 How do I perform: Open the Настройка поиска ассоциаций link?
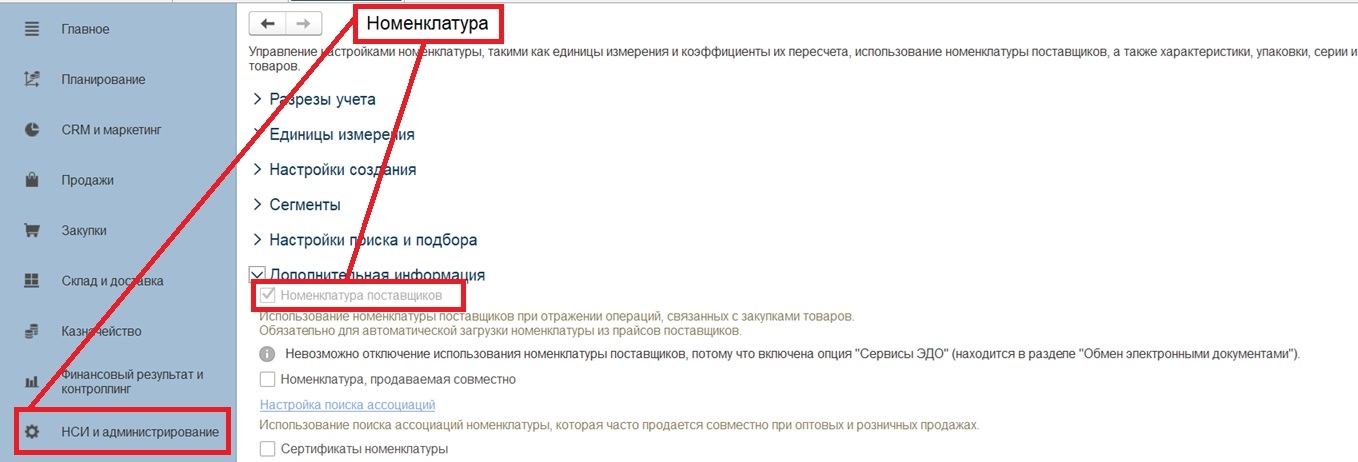[x=347, y=404]
